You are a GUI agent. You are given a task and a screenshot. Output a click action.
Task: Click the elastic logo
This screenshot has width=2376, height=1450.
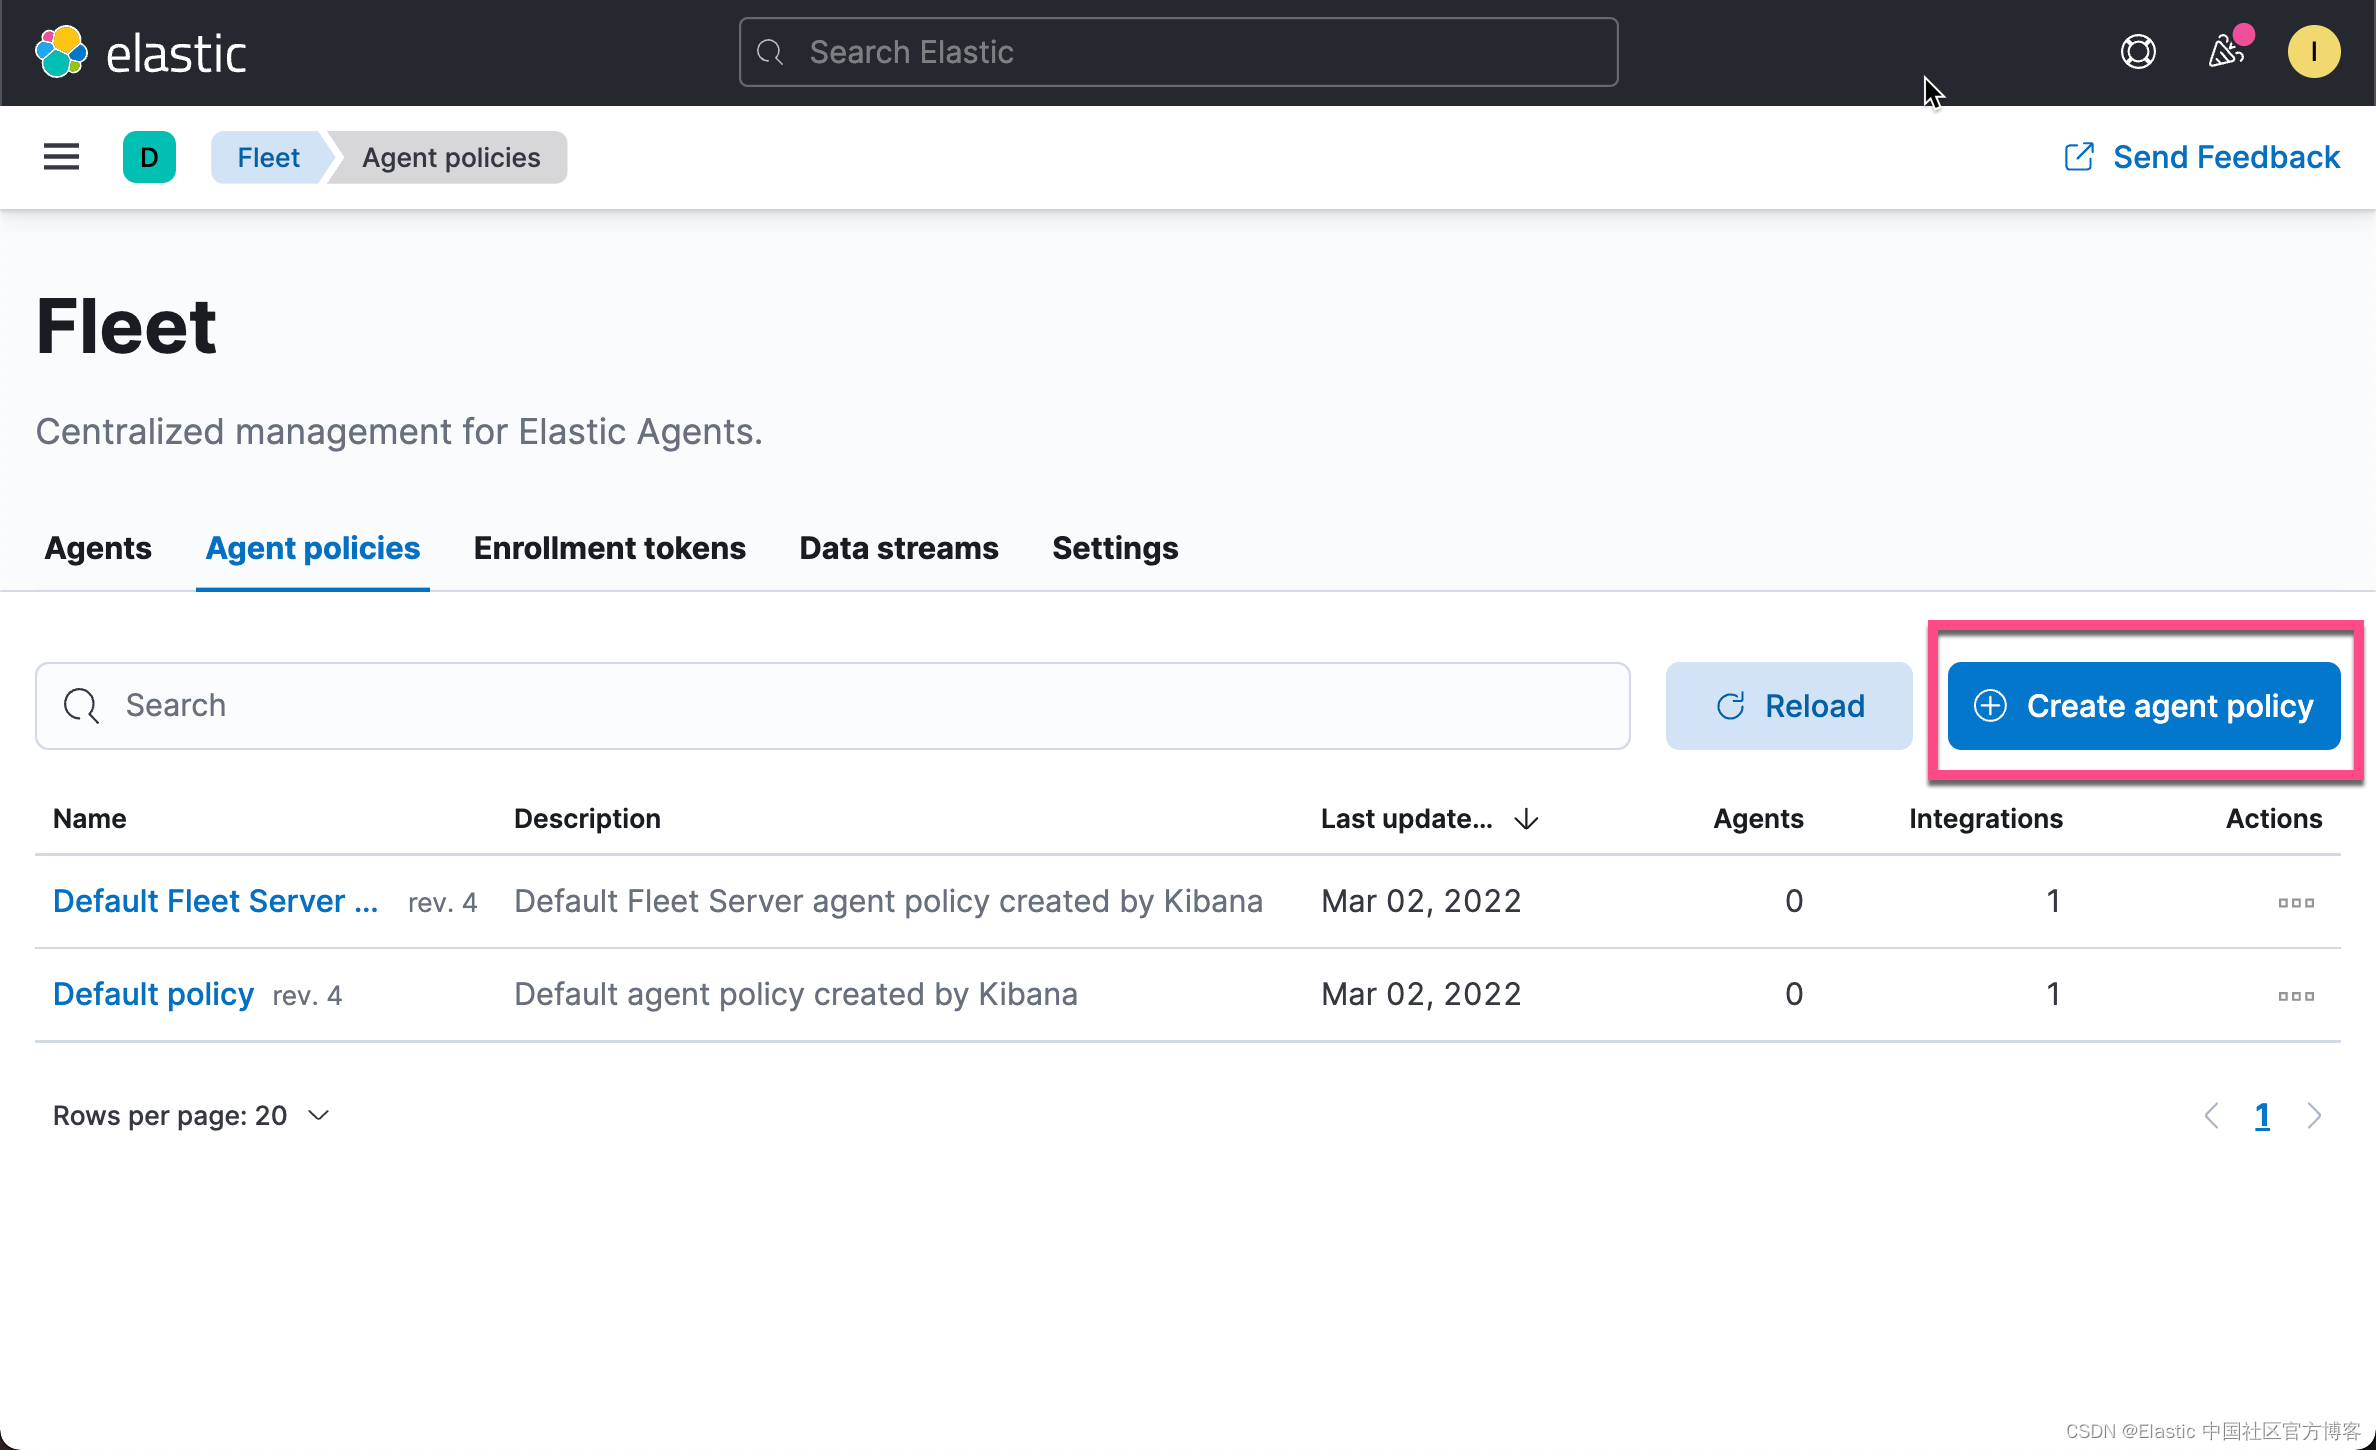point(141,52)
